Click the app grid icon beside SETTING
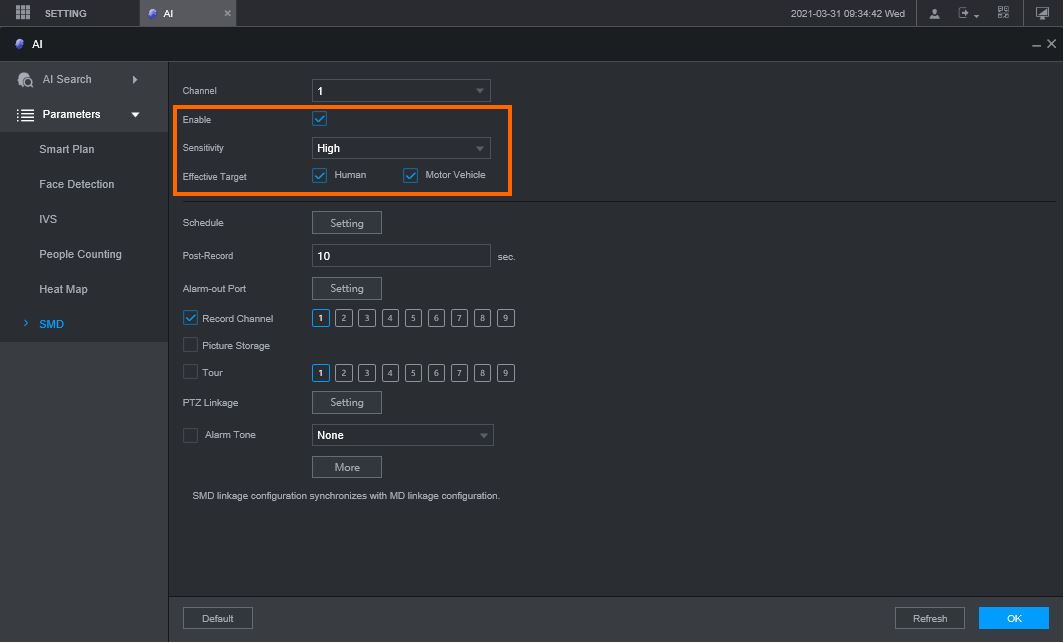Viewport: 1064px width, 643px height. point(23,13)
